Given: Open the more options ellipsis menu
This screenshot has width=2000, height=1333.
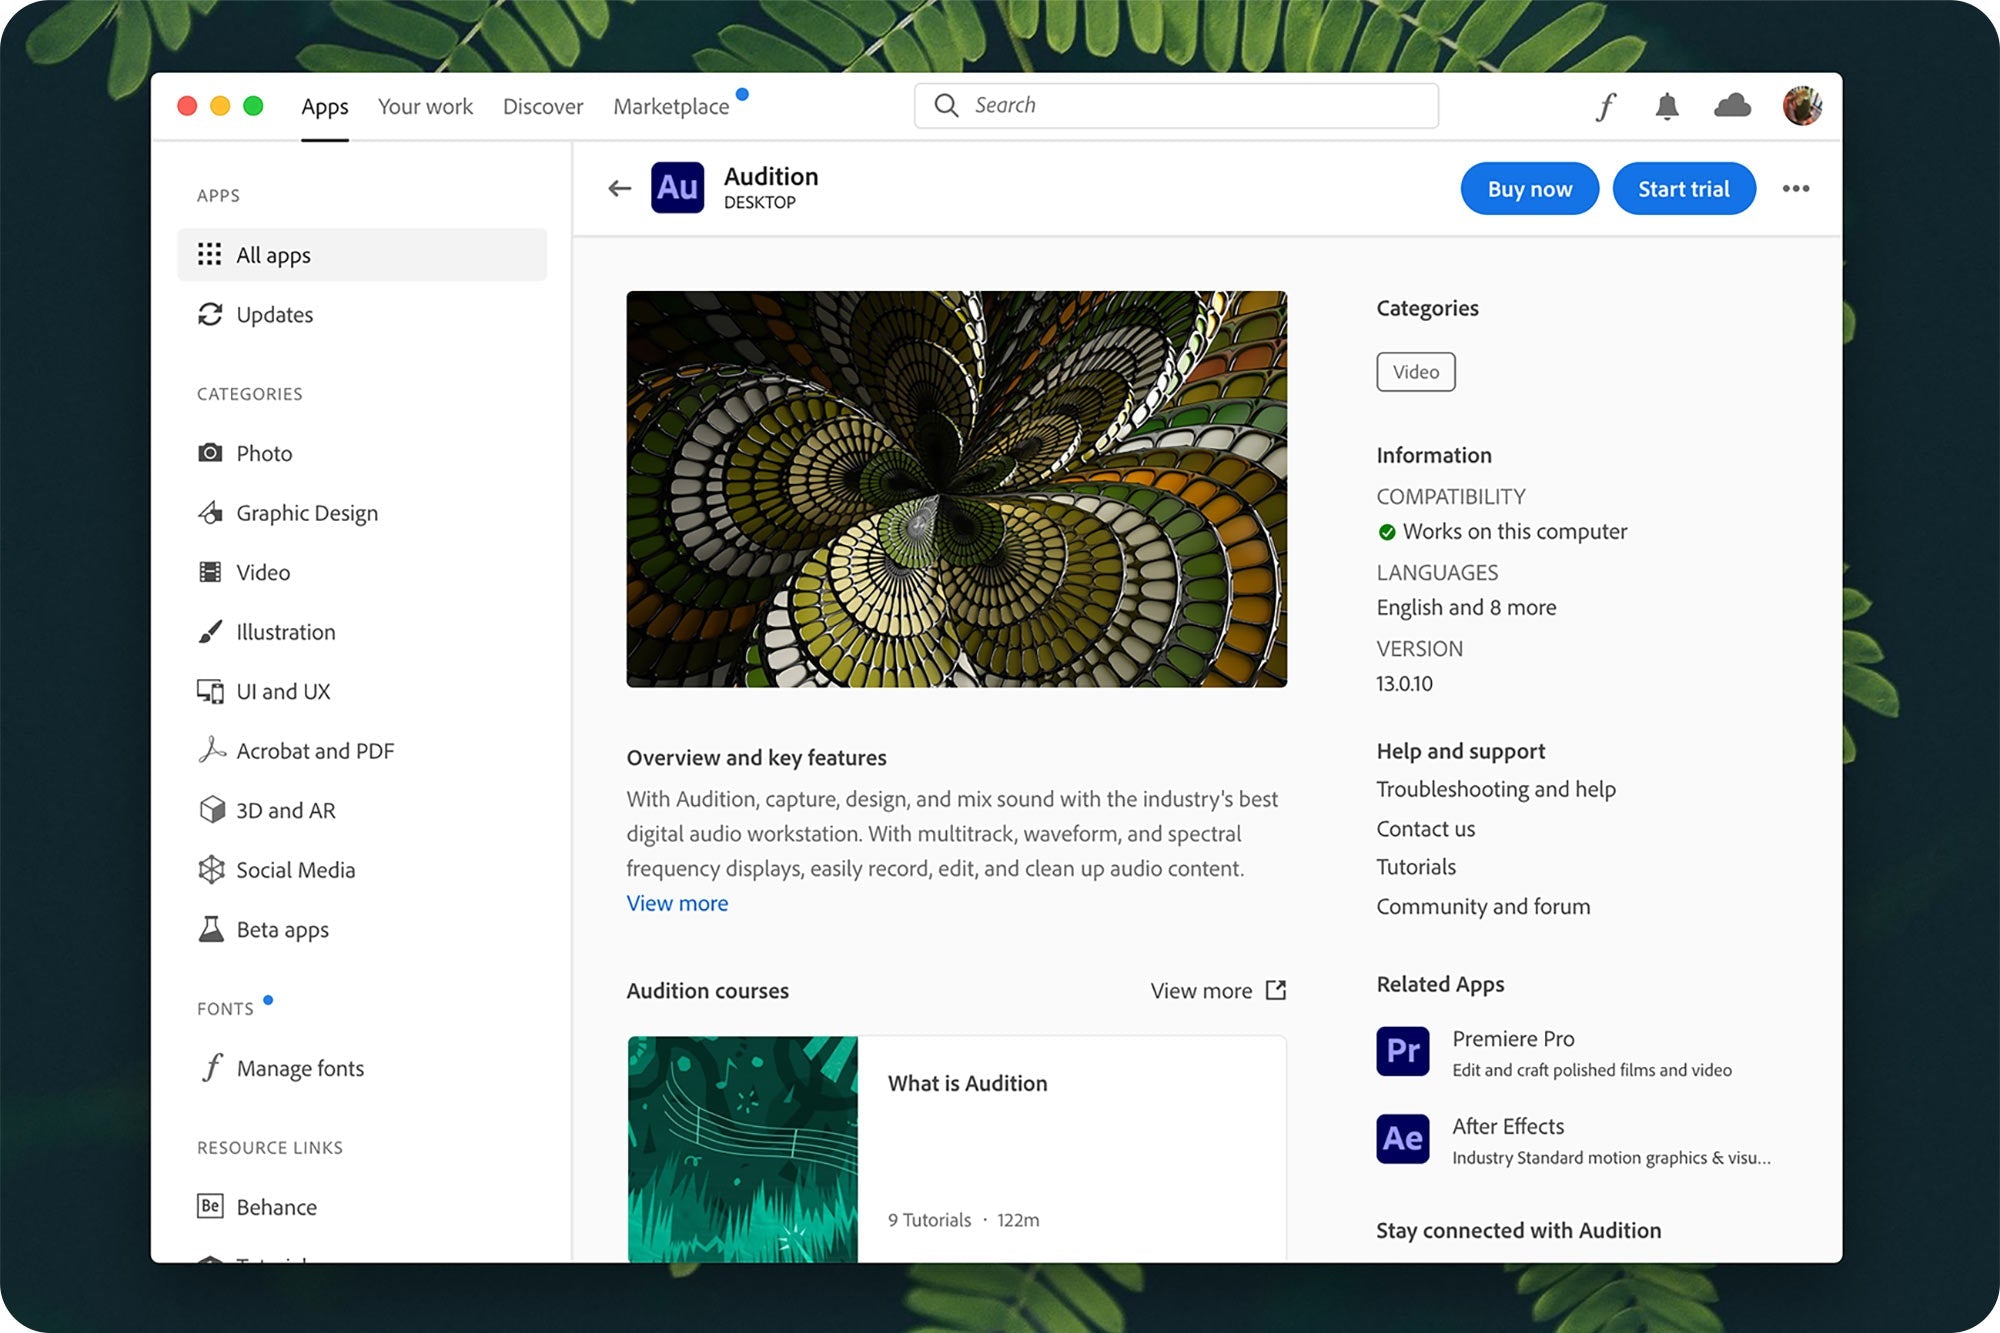Looking at the screenshot, I should pos(1795,189).
